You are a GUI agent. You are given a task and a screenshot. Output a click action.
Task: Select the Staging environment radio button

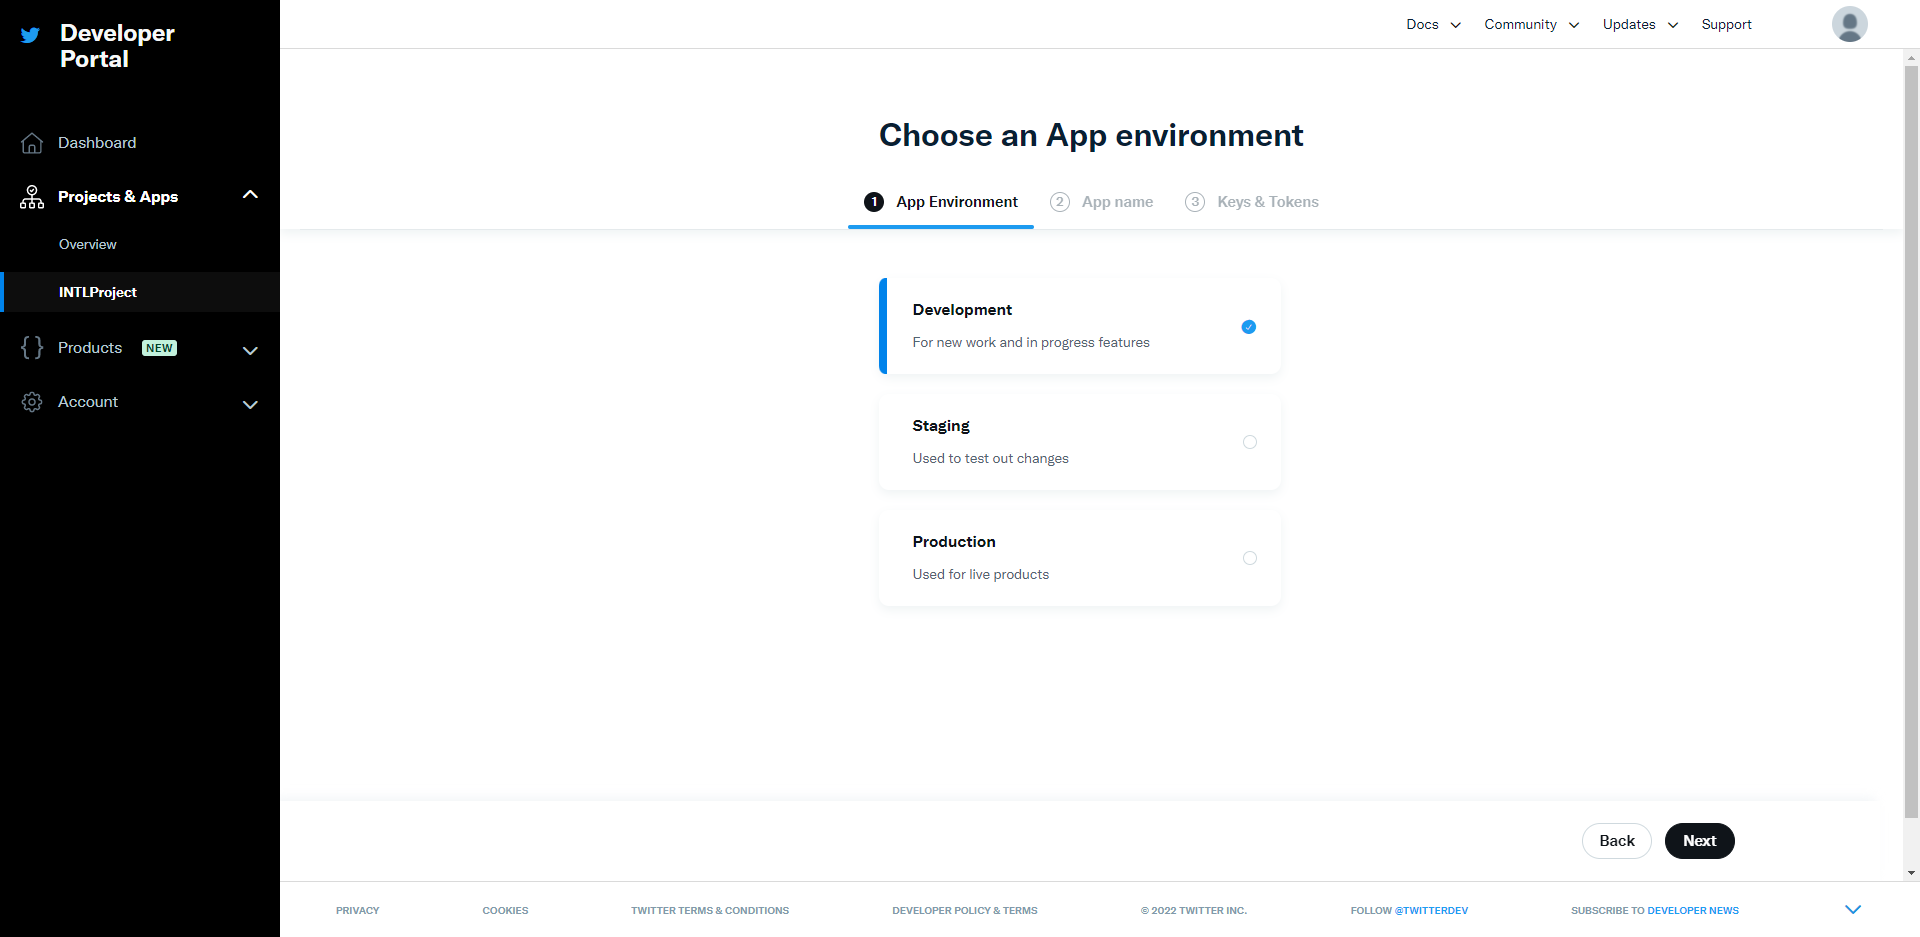(x=1249, y=441)
